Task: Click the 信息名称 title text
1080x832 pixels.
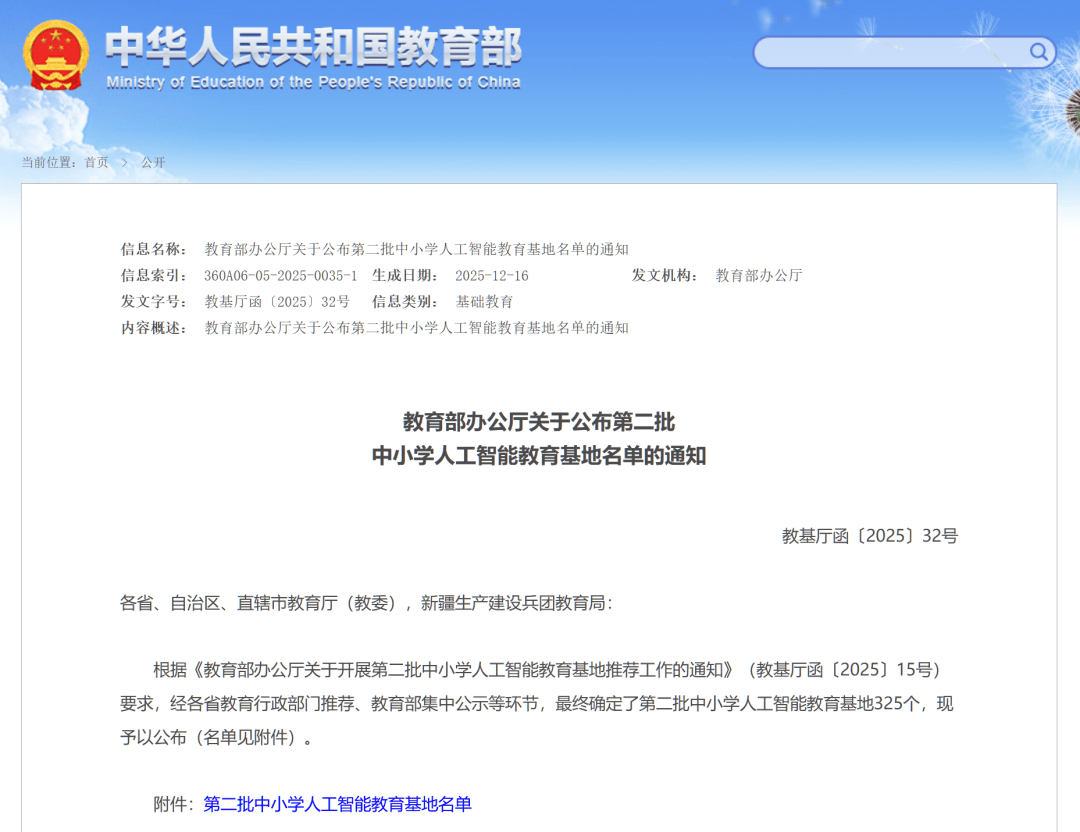Action: coord(416,250)
